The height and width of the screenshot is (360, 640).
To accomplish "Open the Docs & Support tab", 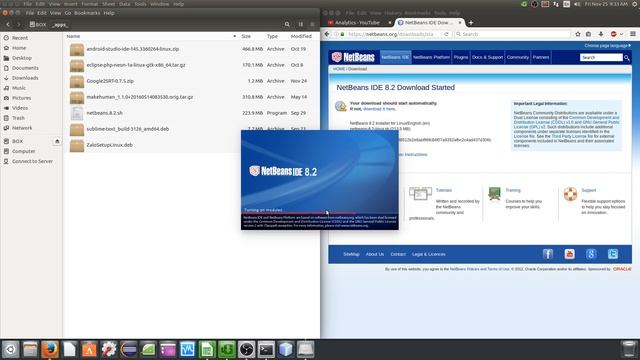I will 487,57.
